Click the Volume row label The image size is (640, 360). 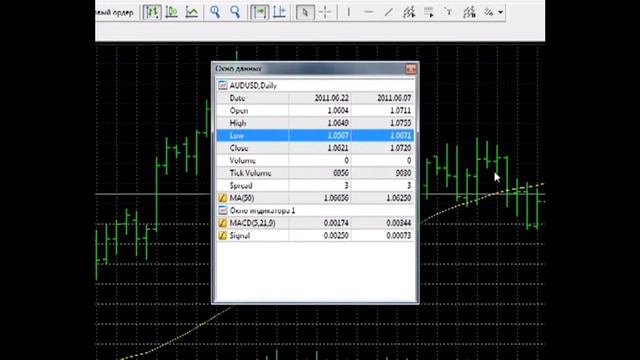pyautogui.click(x=242, y=160)
